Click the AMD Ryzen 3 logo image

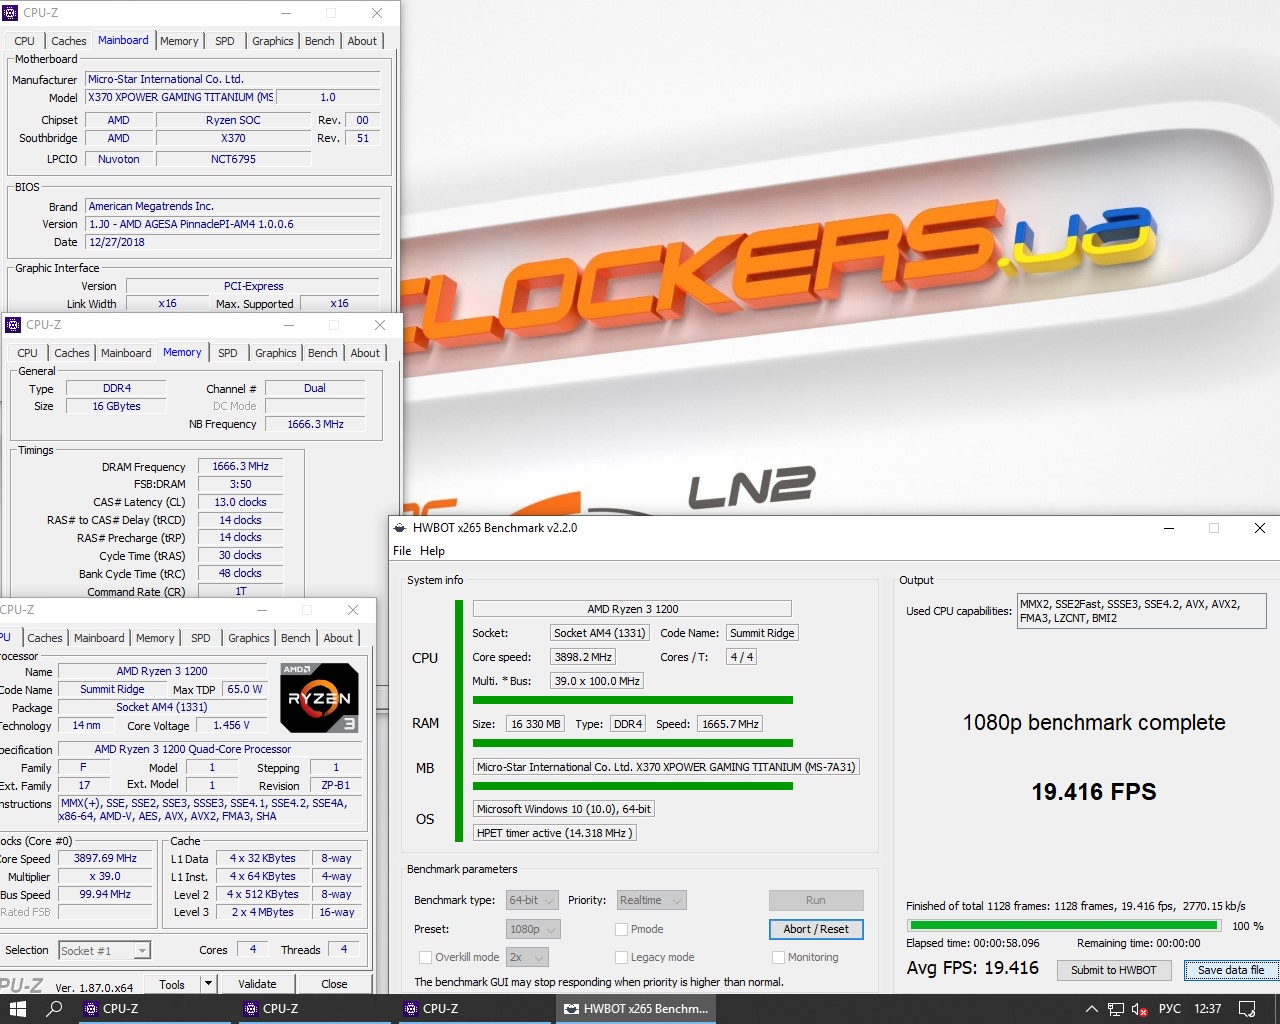(x=319, y=698)
